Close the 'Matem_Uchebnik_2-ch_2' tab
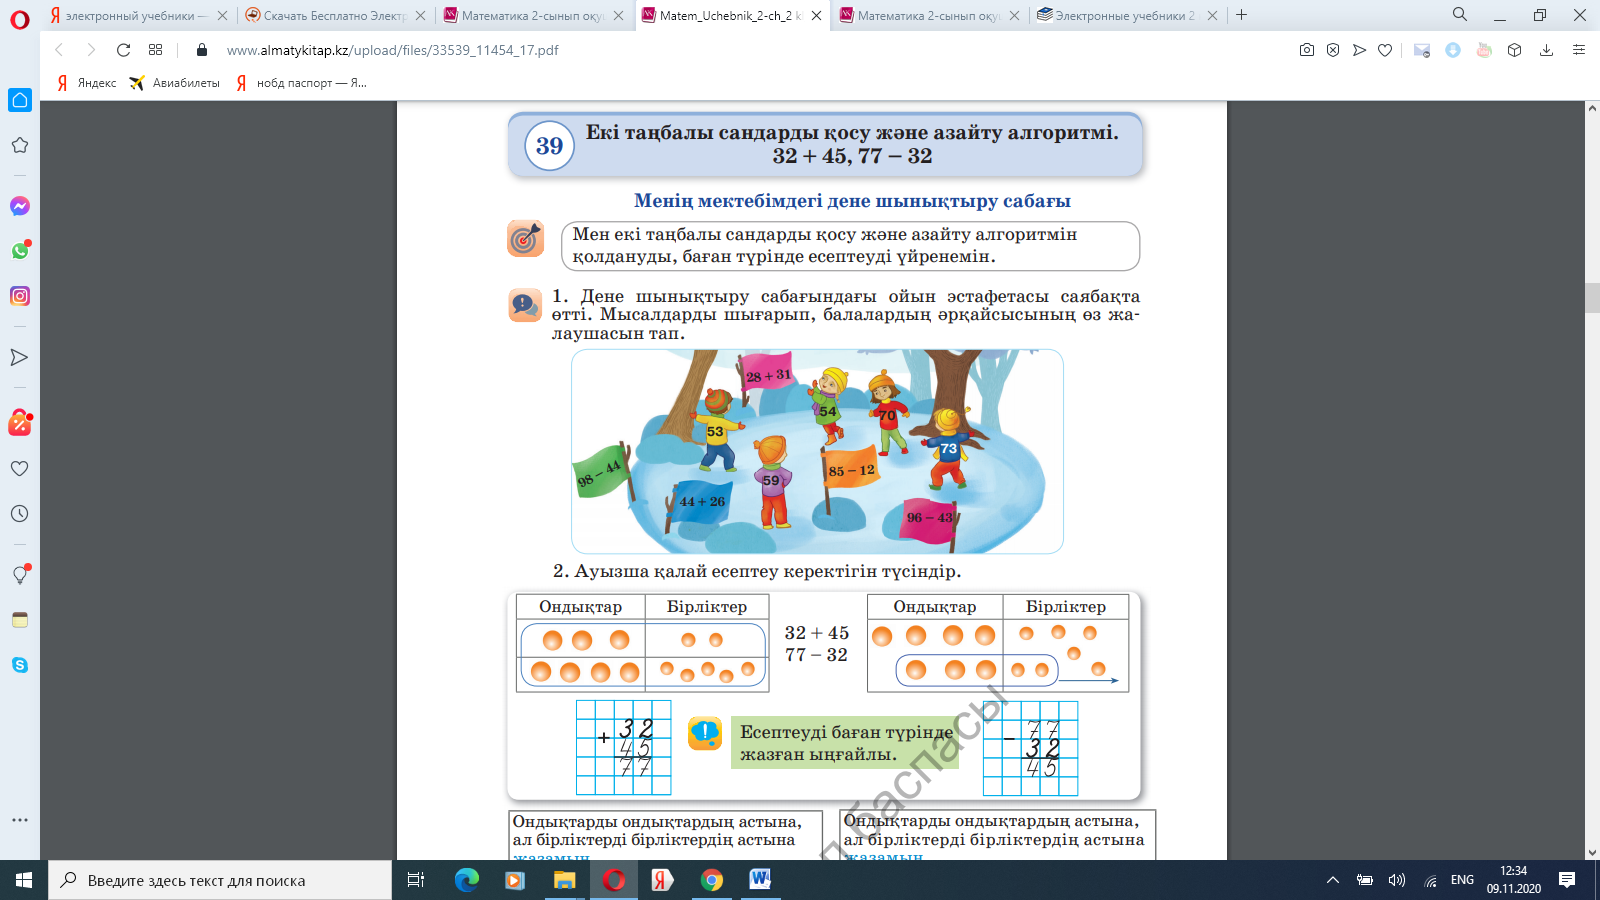Screen dimensions: 1600x900 [817, 15]
